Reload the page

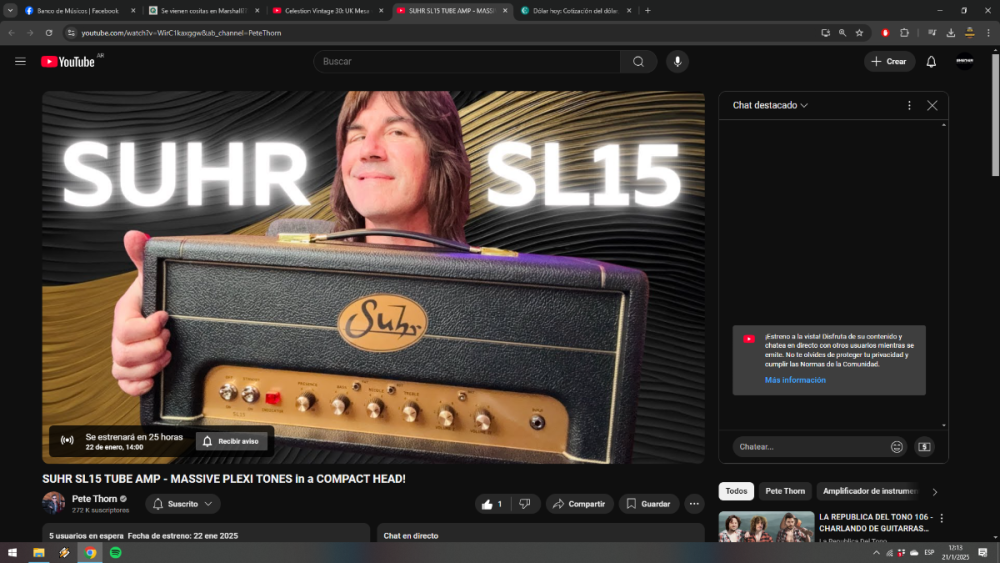(x=48, y=33)
